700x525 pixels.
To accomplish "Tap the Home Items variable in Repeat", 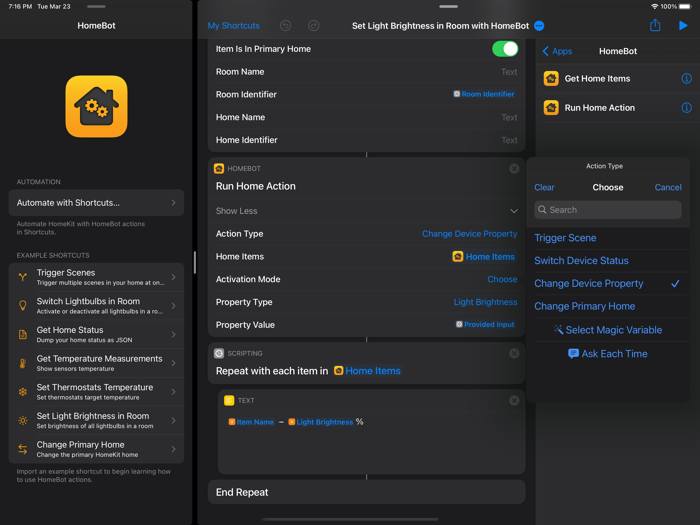I will click(x=367, y=371).
